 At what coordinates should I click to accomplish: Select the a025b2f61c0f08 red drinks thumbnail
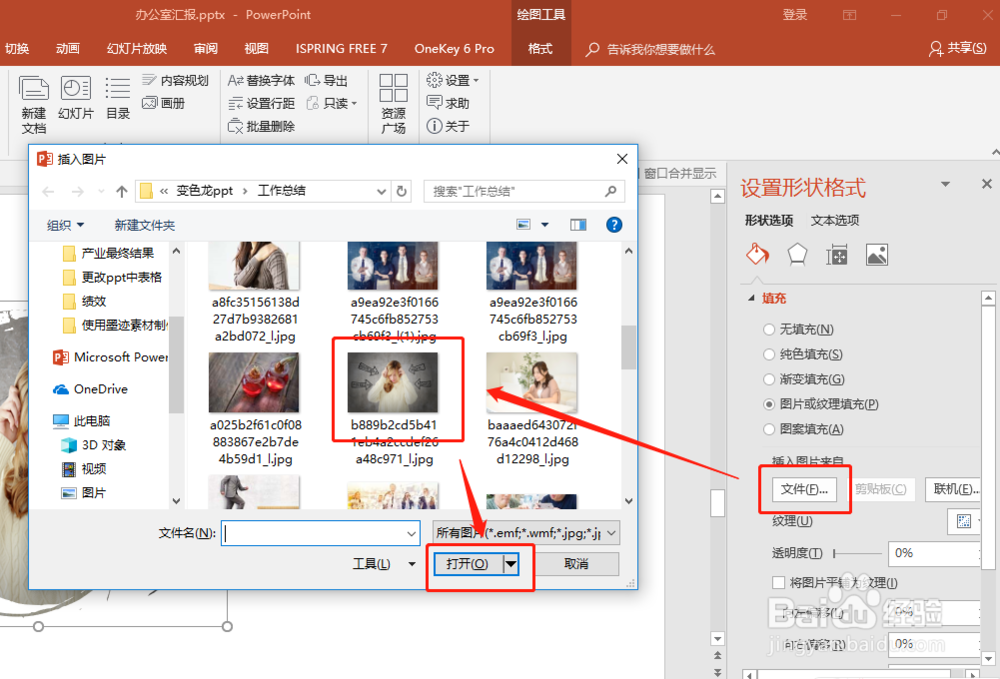pyautogui.click(x=254, y=383)
